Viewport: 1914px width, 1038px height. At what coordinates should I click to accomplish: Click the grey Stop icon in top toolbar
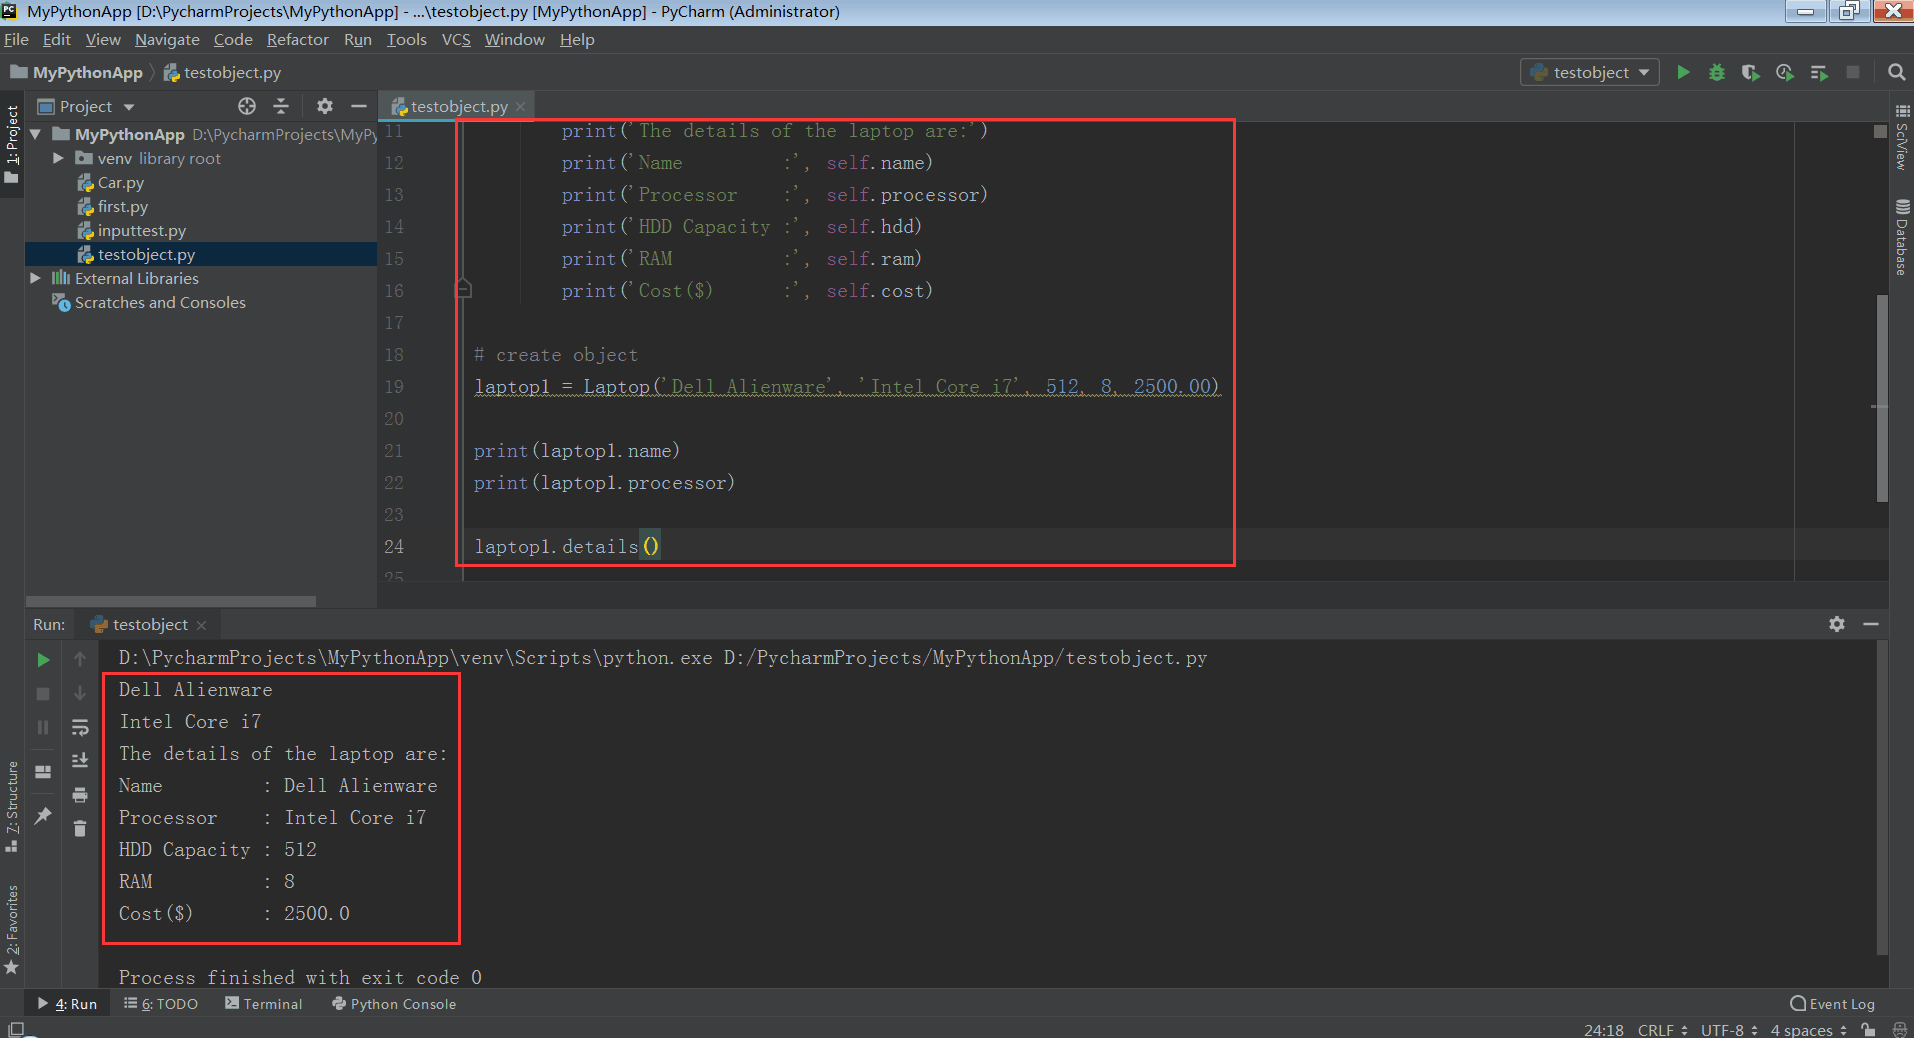1853,72
